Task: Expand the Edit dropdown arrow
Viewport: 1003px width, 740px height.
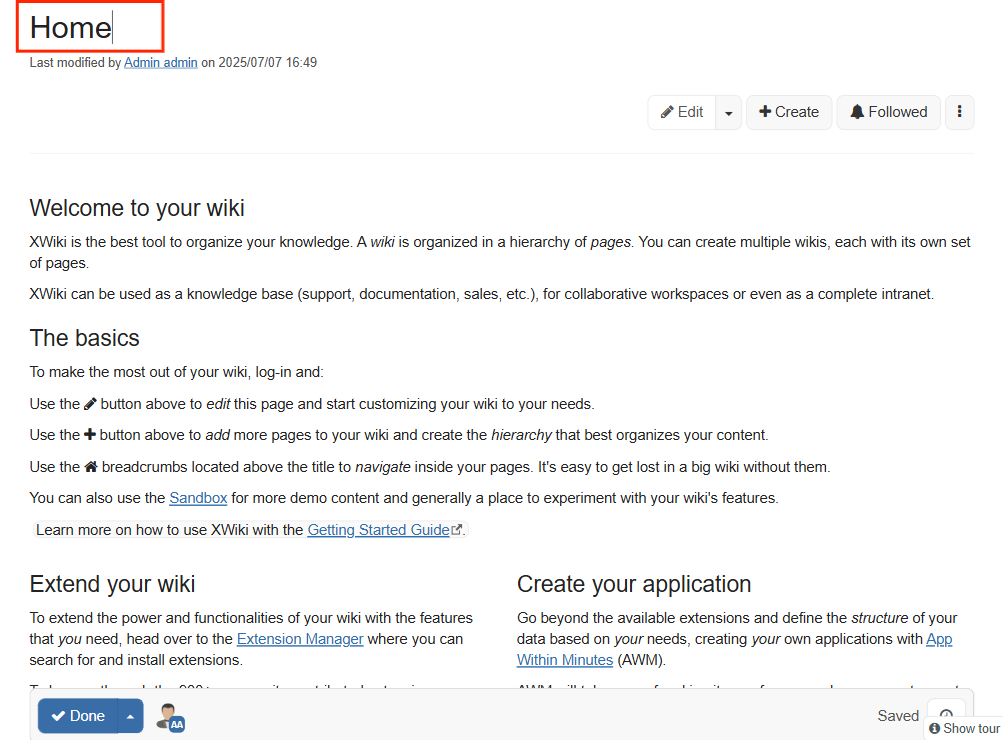Action: pos(729,113)
